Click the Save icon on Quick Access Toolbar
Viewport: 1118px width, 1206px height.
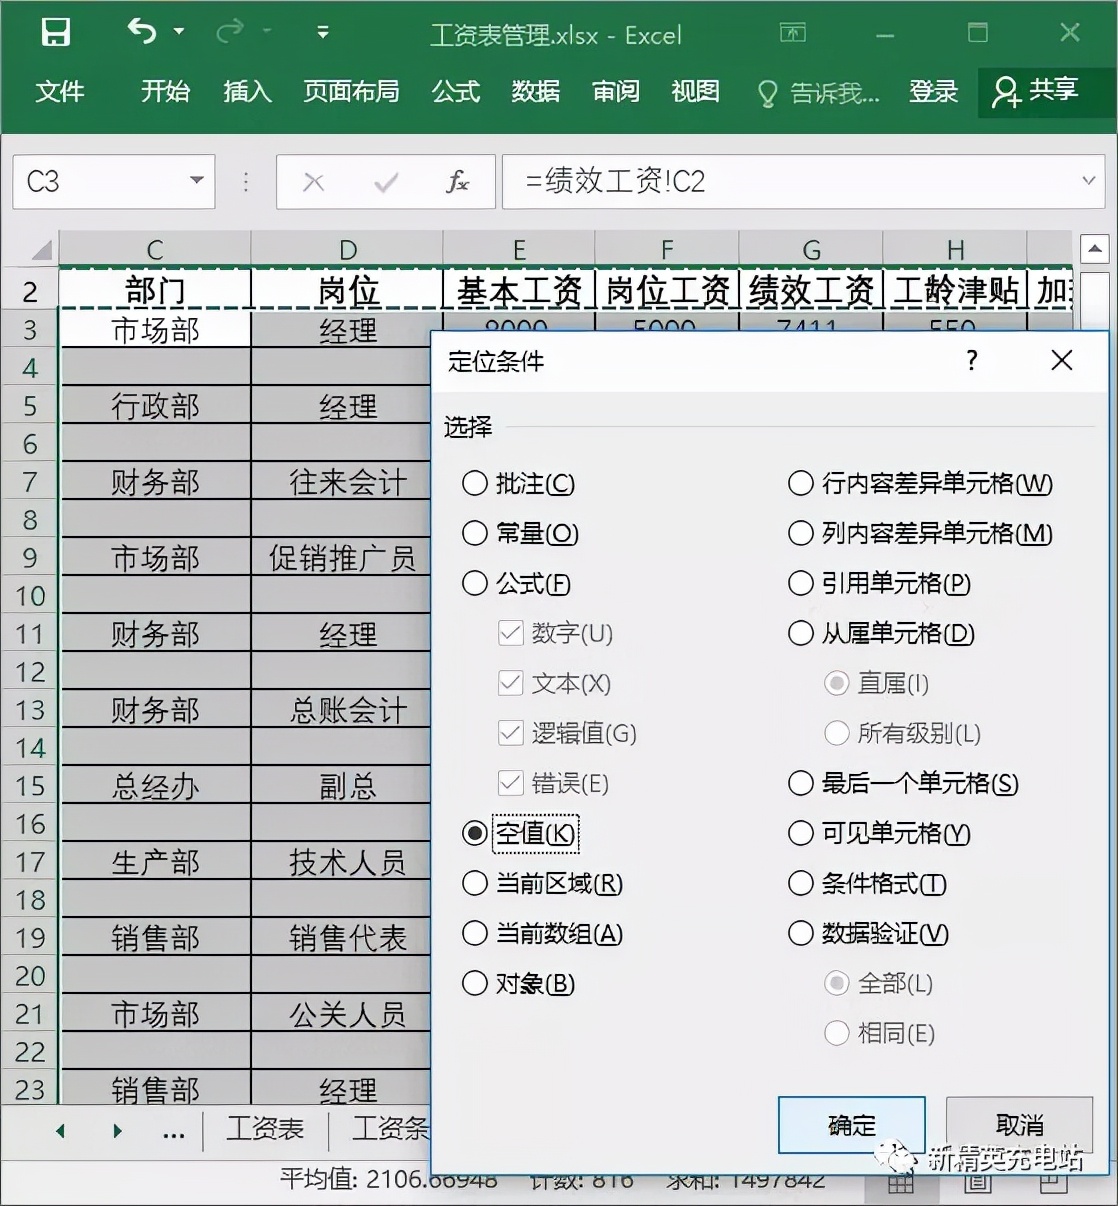55,30
